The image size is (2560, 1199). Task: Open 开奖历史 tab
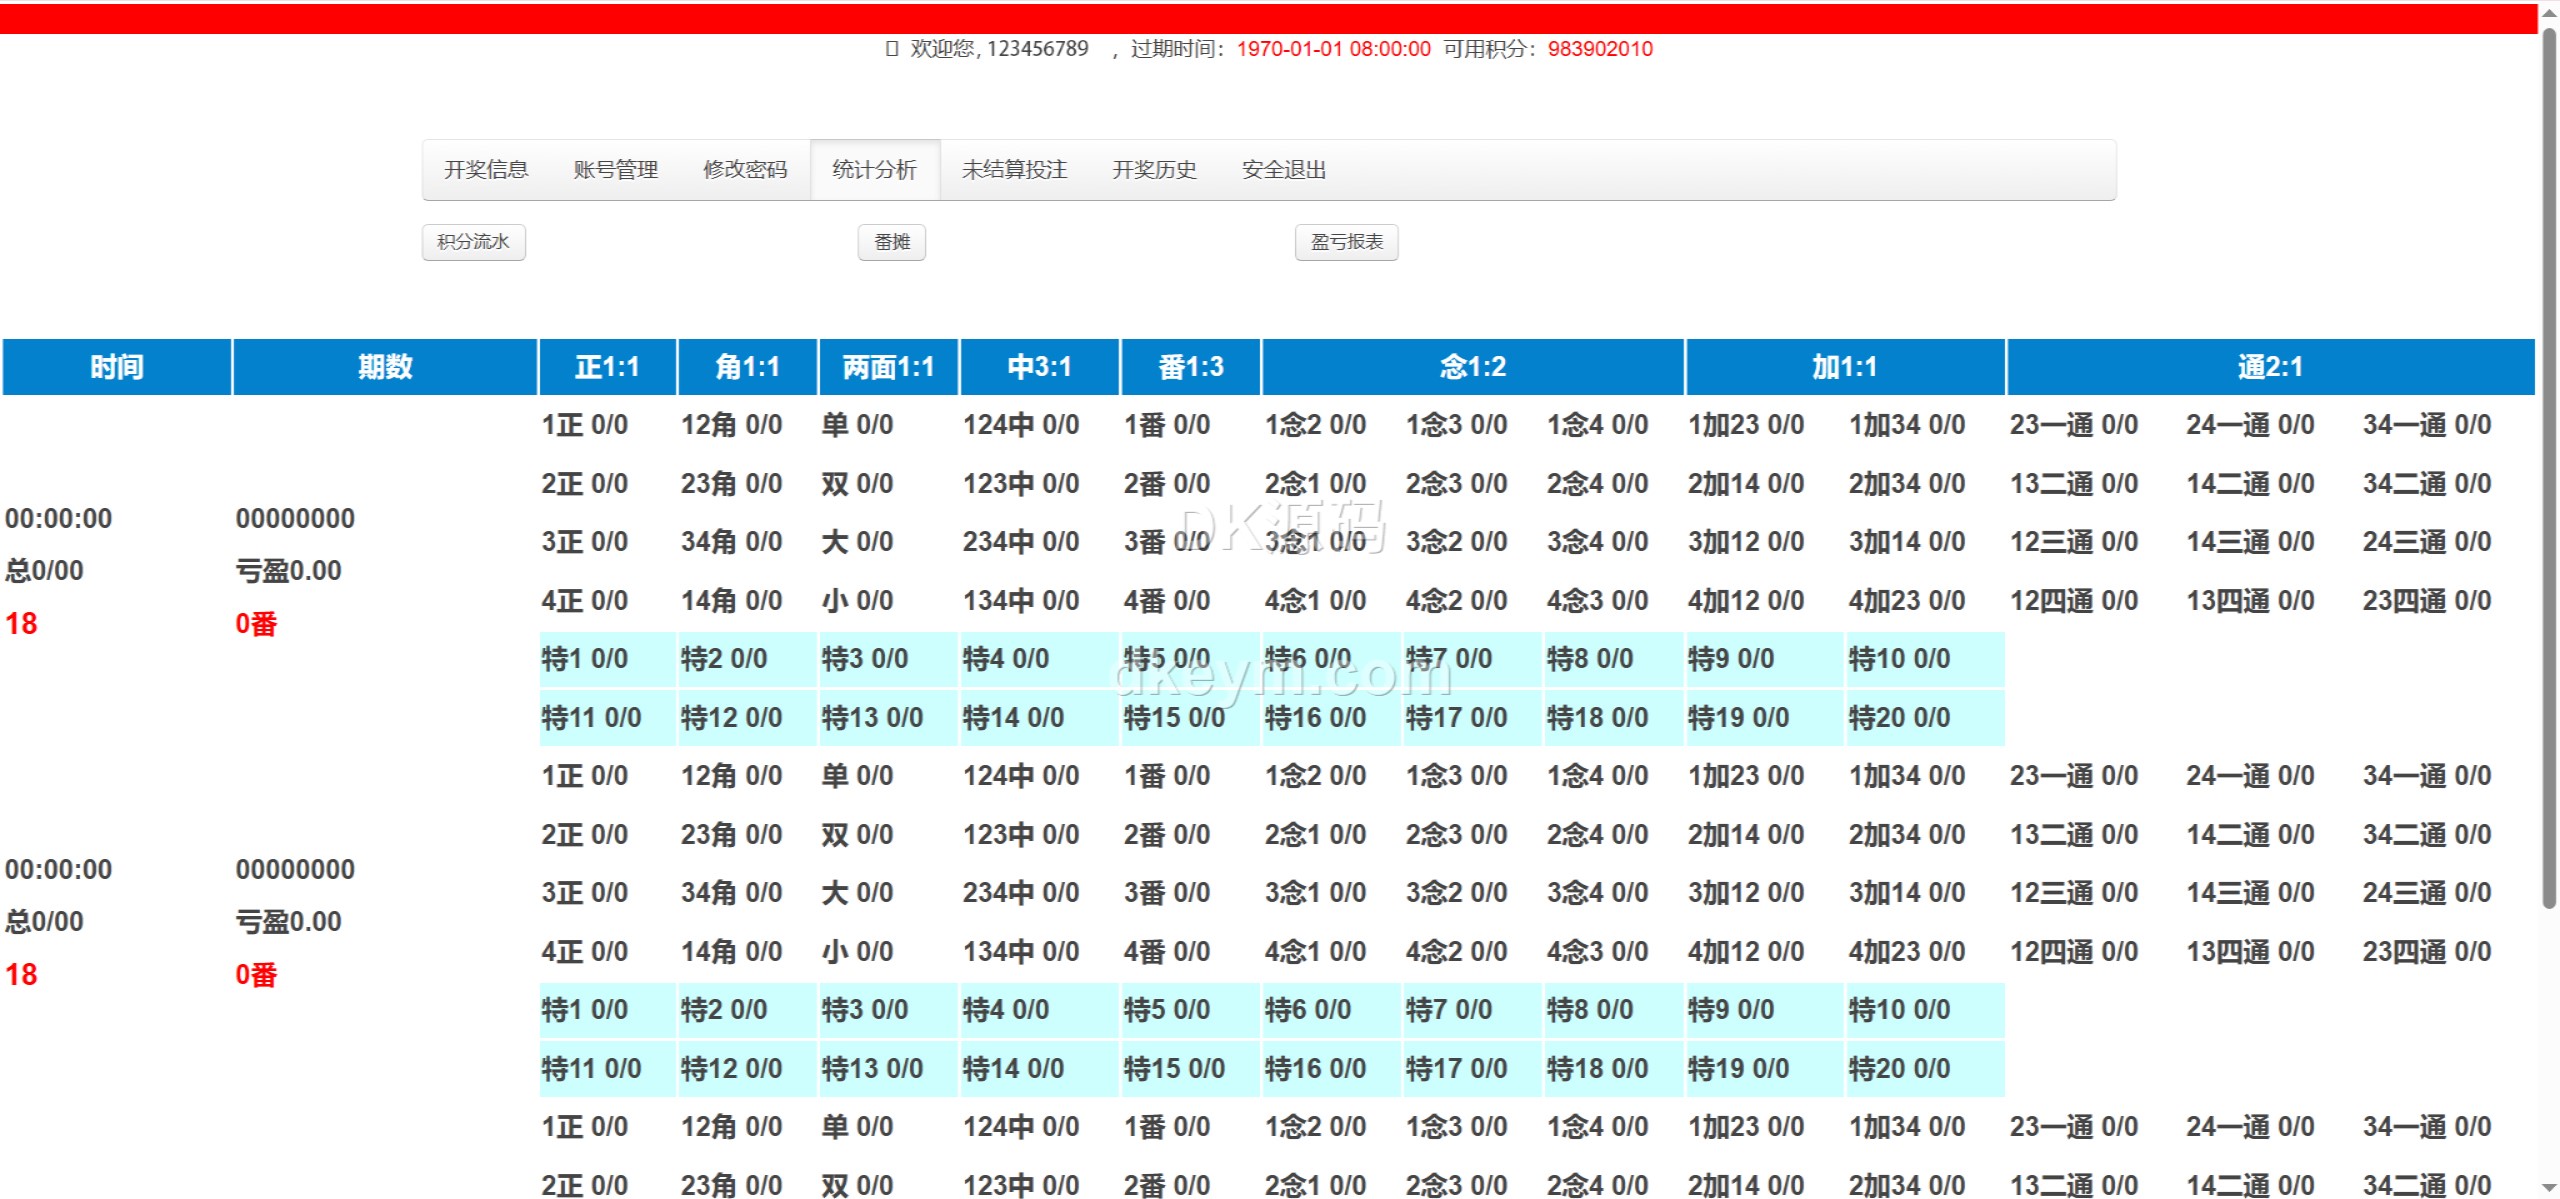pyautogui.click(x=1154, y=170)
